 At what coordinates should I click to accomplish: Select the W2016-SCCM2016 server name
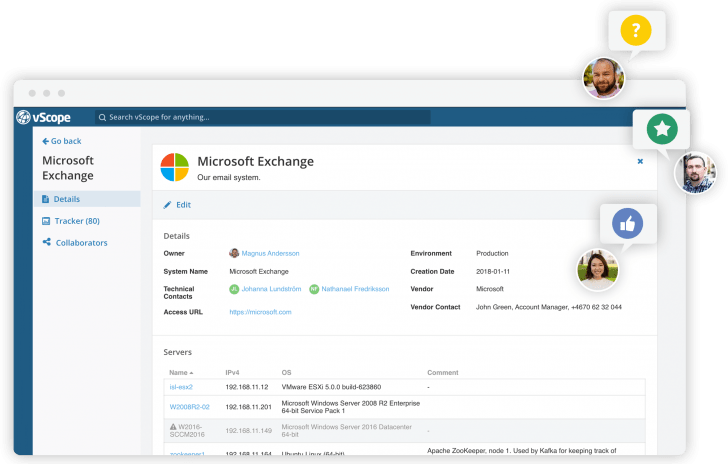pos(187,431)
